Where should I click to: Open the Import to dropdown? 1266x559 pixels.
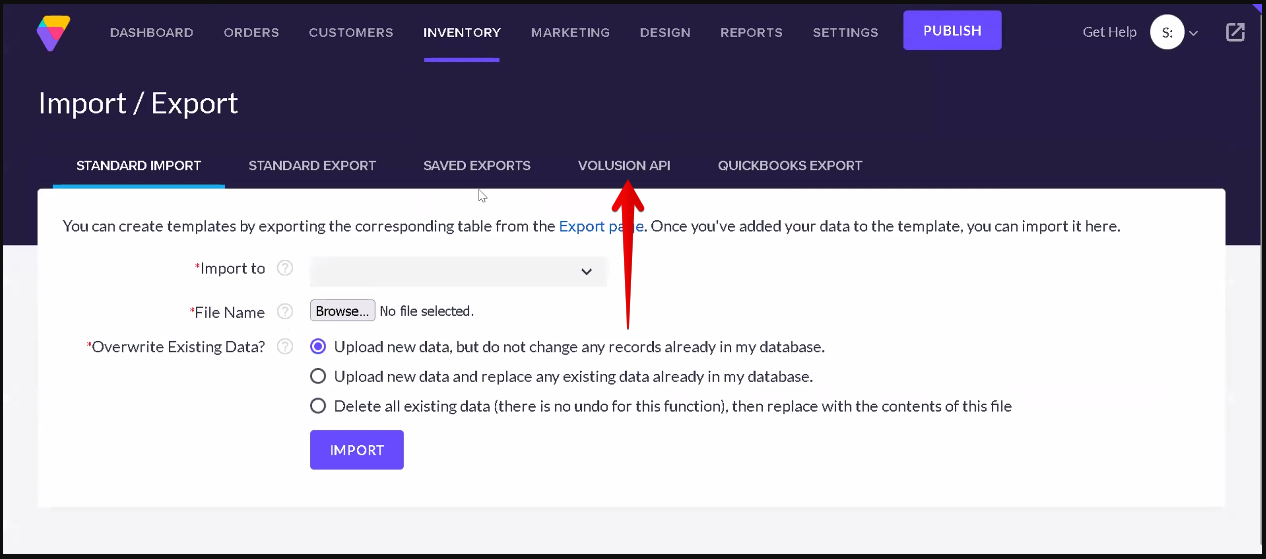458,271
